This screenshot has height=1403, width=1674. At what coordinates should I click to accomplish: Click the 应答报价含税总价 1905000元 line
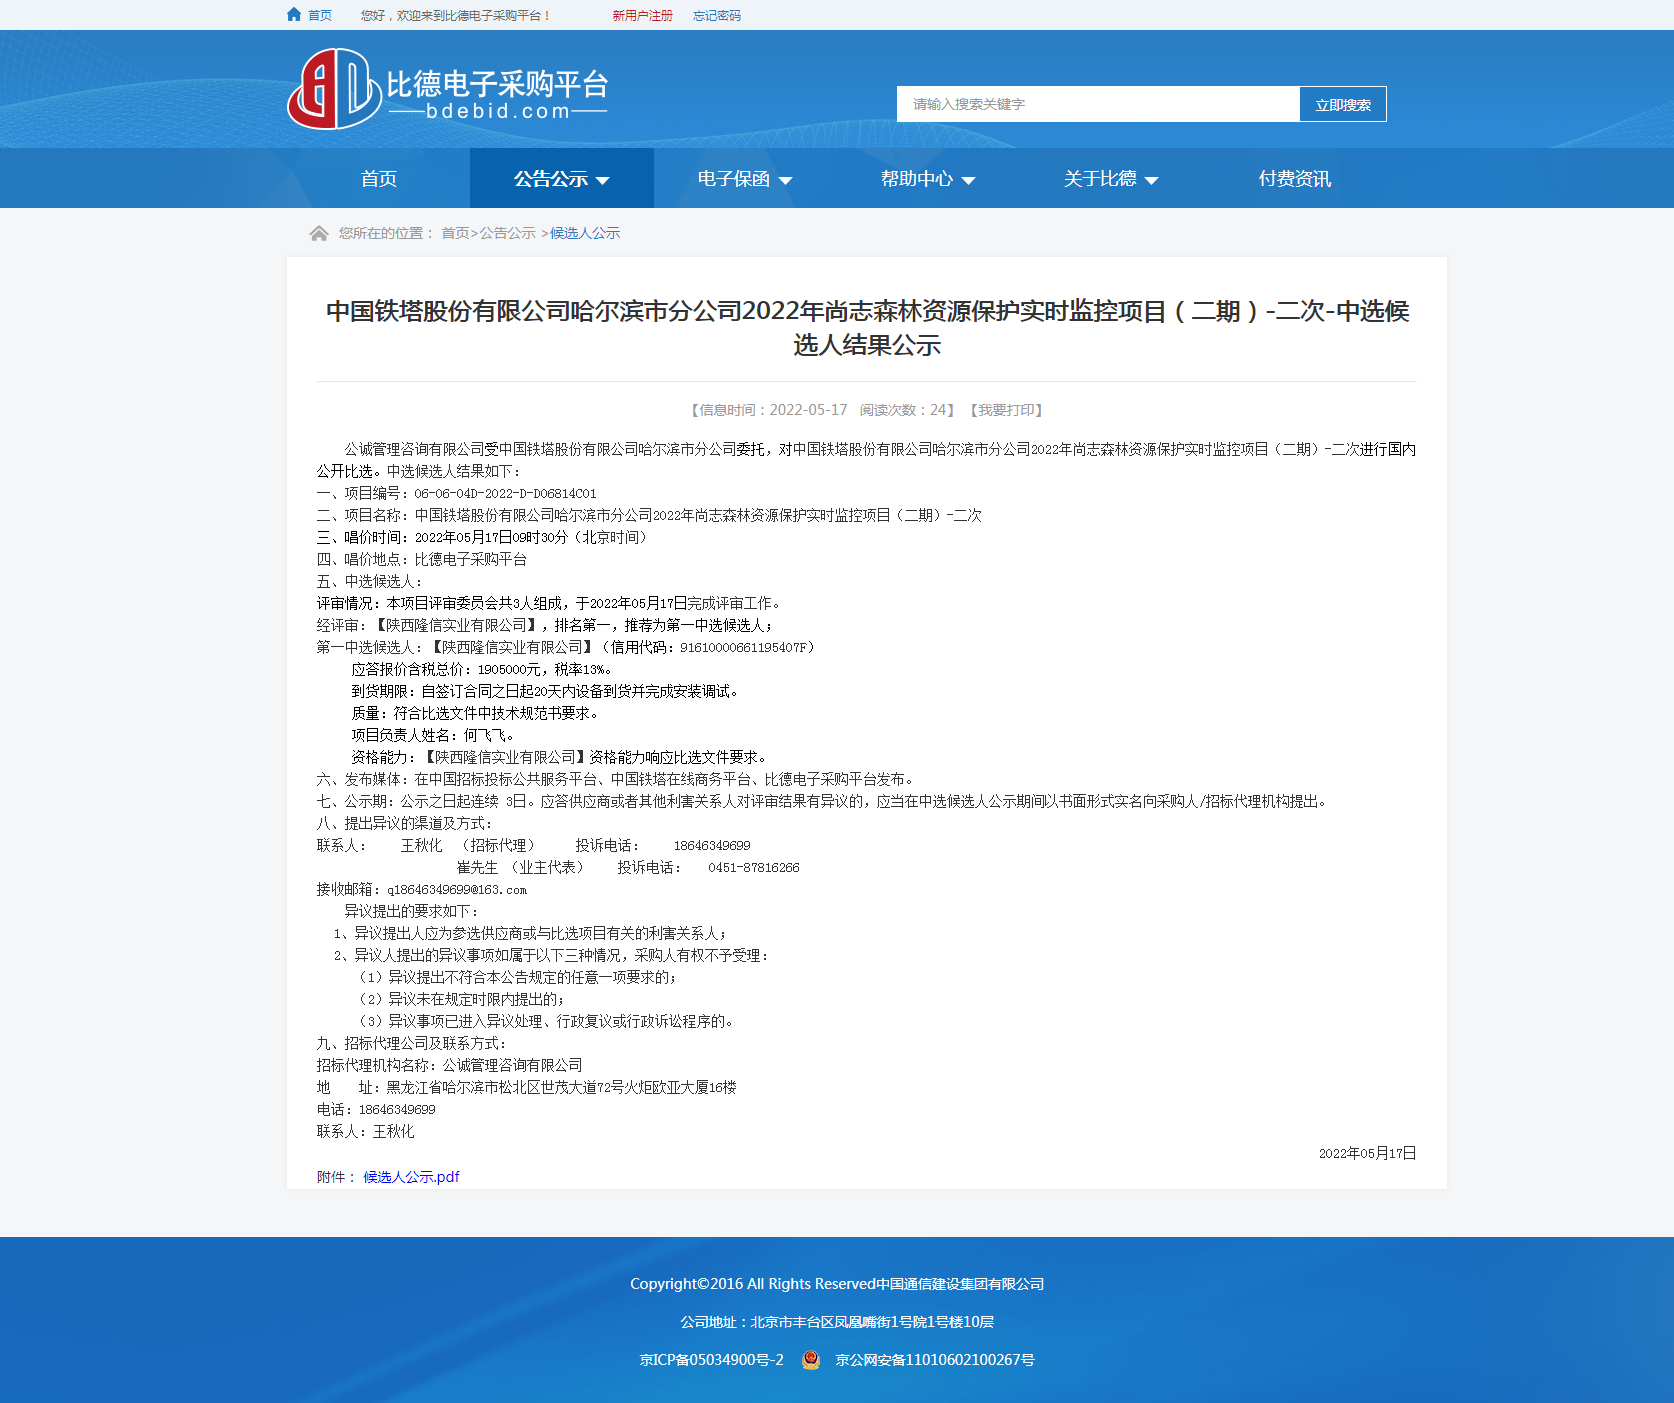pos(482,669)
